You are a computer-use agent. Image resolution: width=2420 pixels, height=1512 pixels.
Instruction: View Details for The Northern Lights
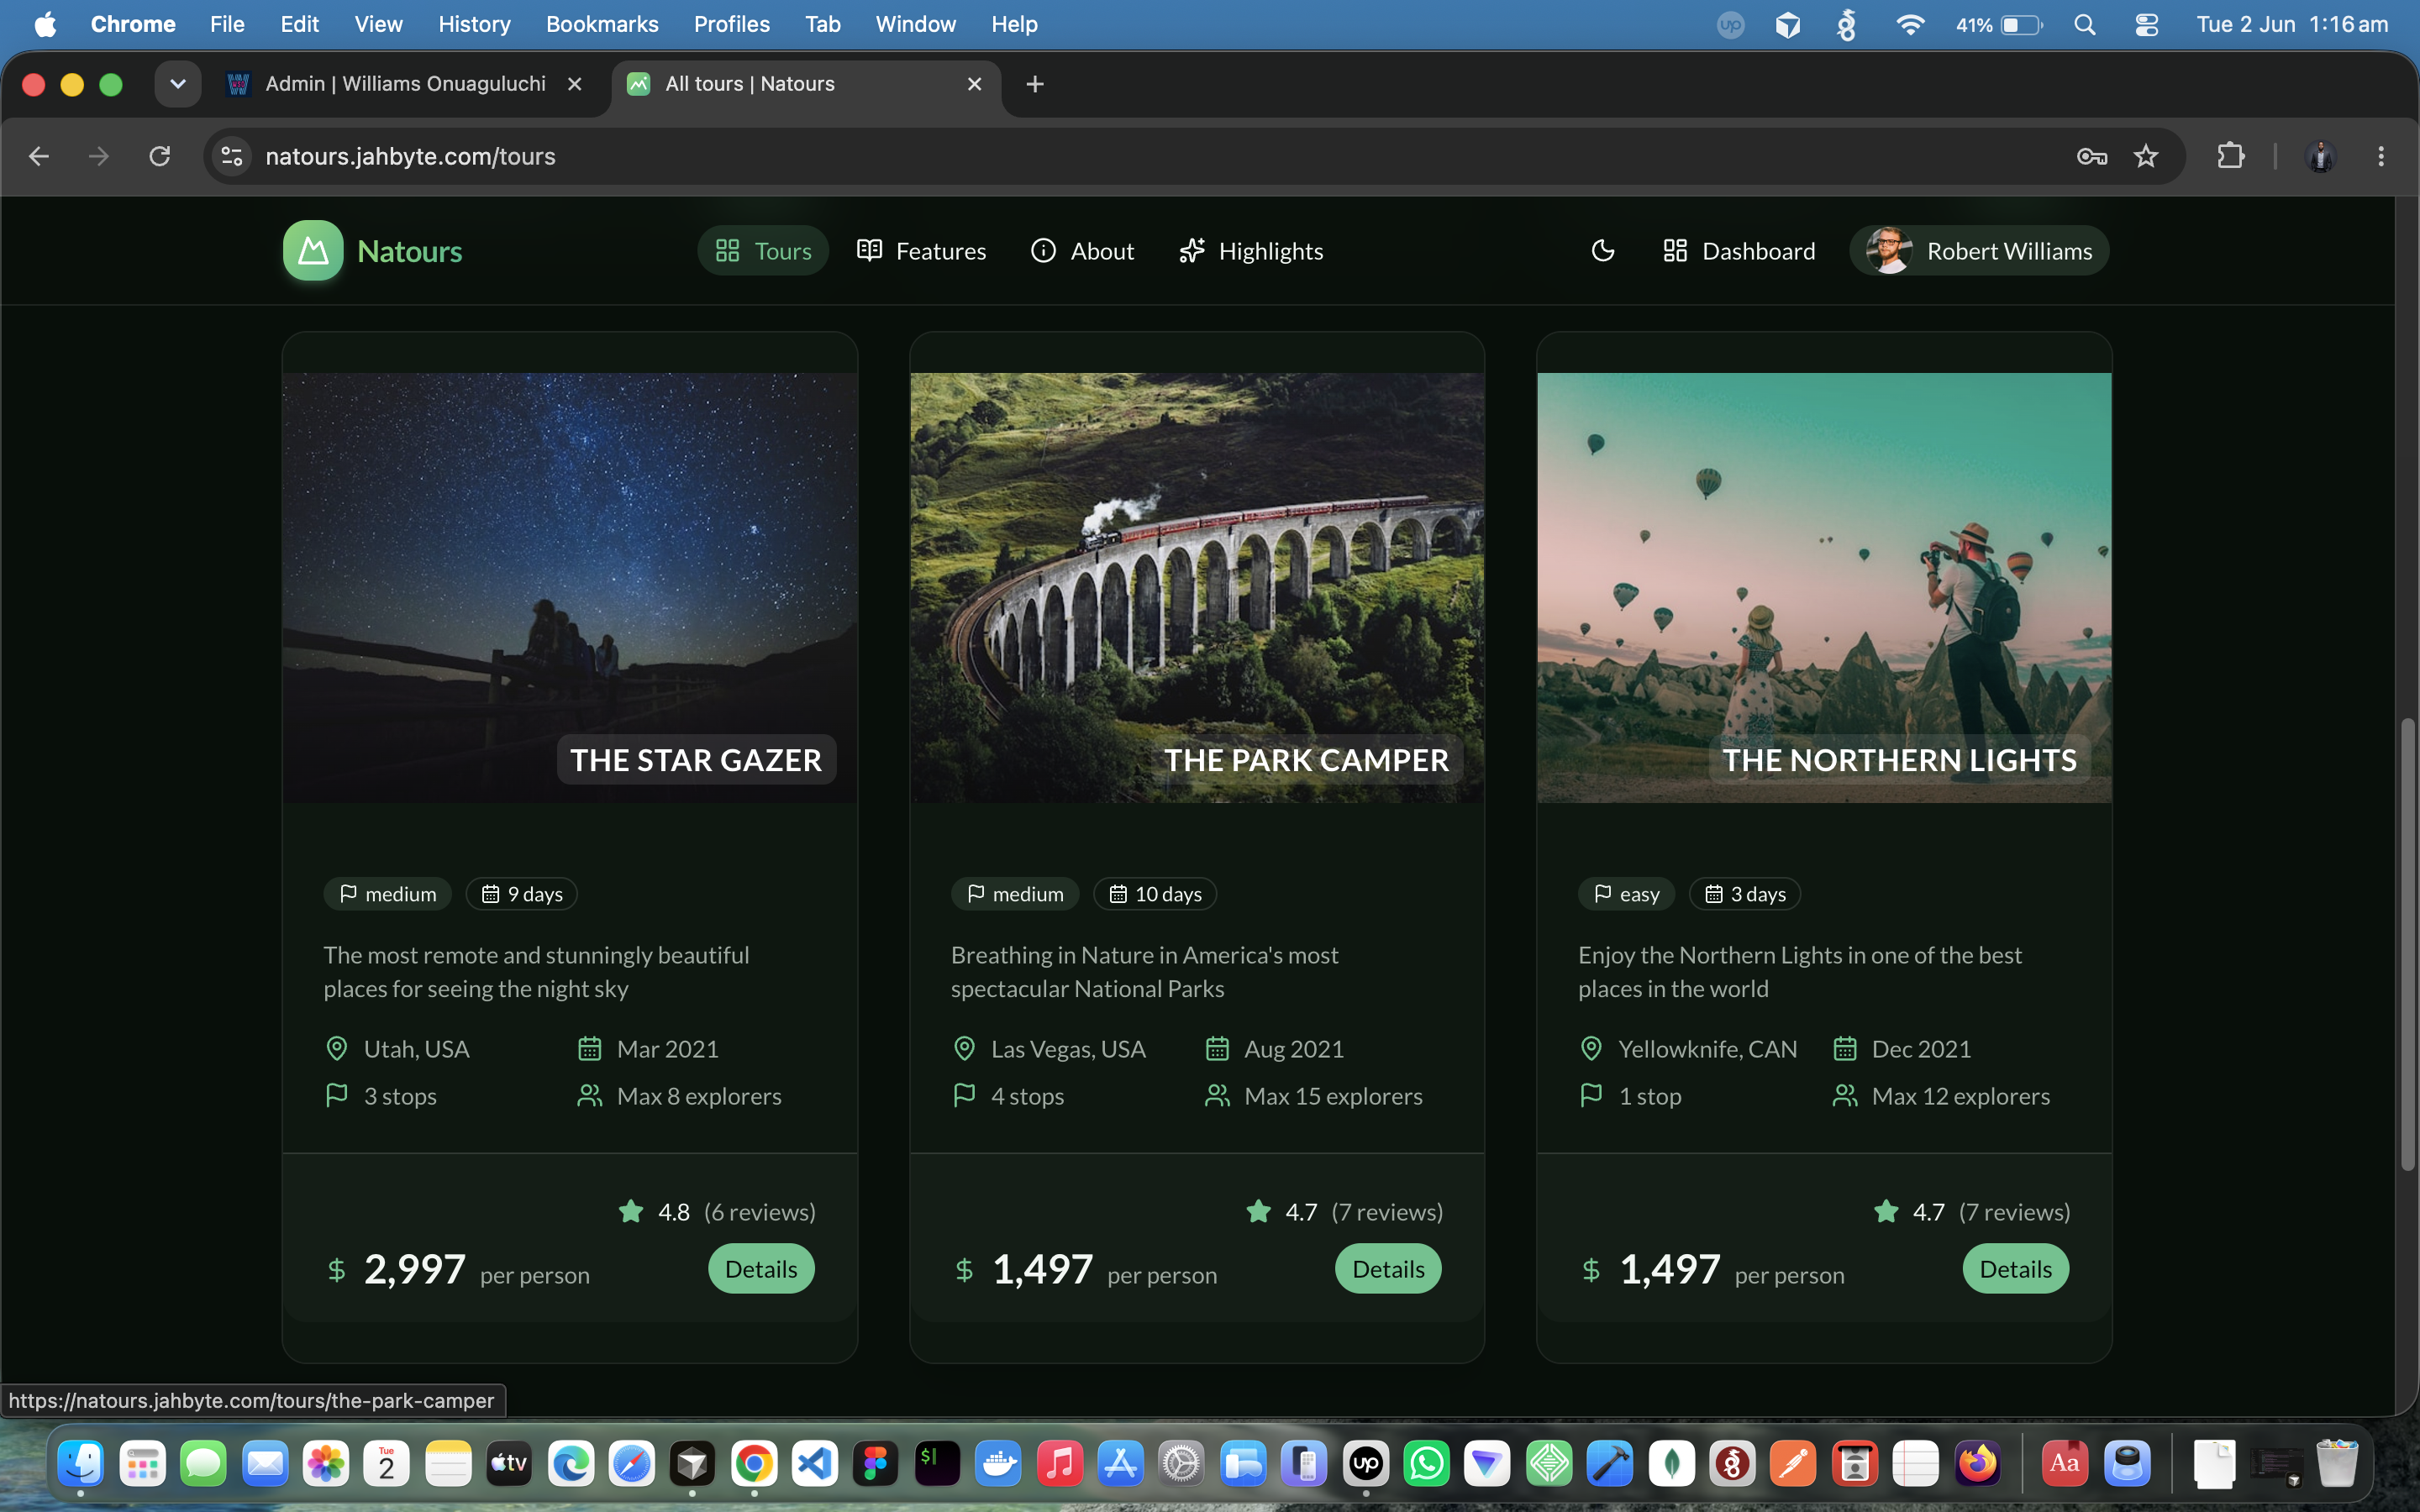(x=2015, y=1268)
